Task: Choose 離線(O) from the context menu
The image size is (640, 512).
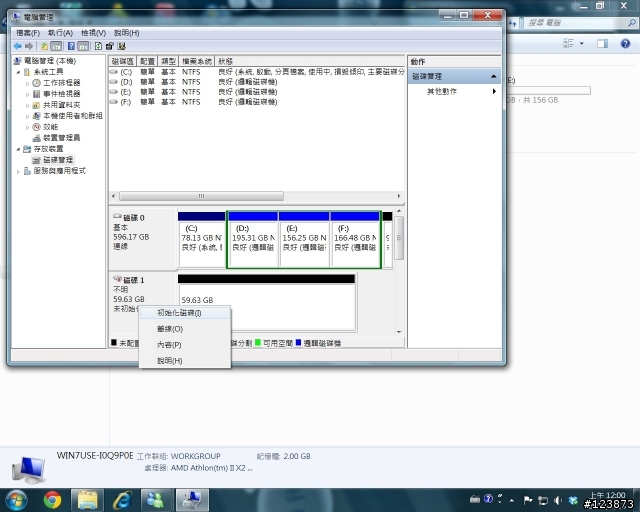Action: 185,329
